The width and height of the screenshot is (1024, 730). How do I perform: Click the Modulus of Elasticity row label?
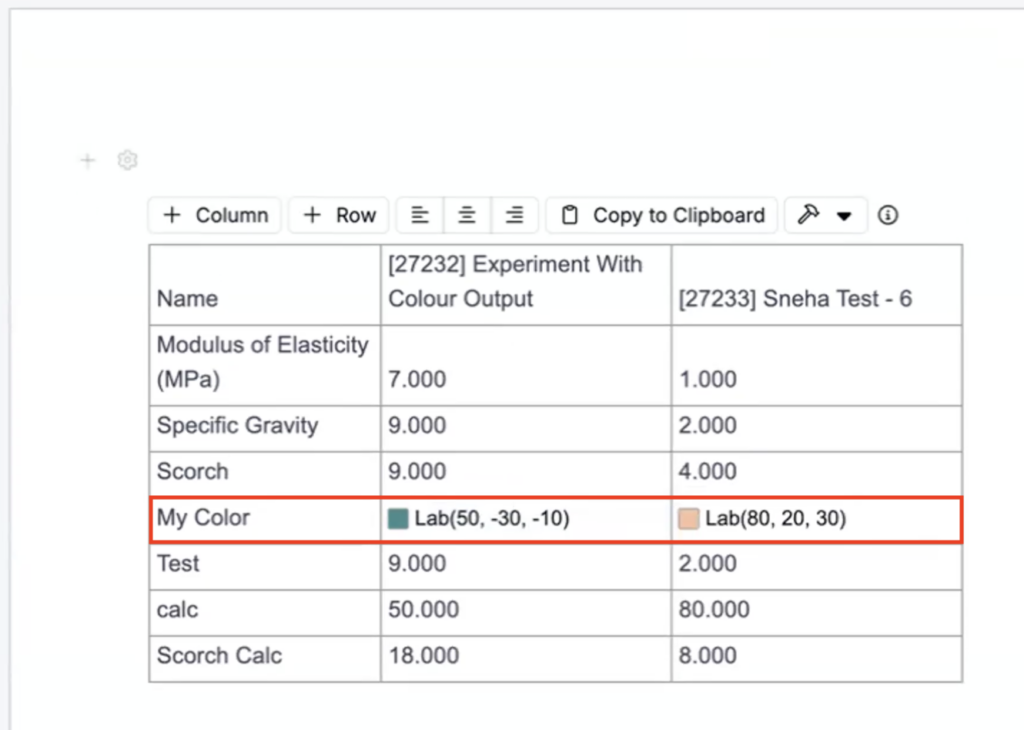[x=262, y=361]
